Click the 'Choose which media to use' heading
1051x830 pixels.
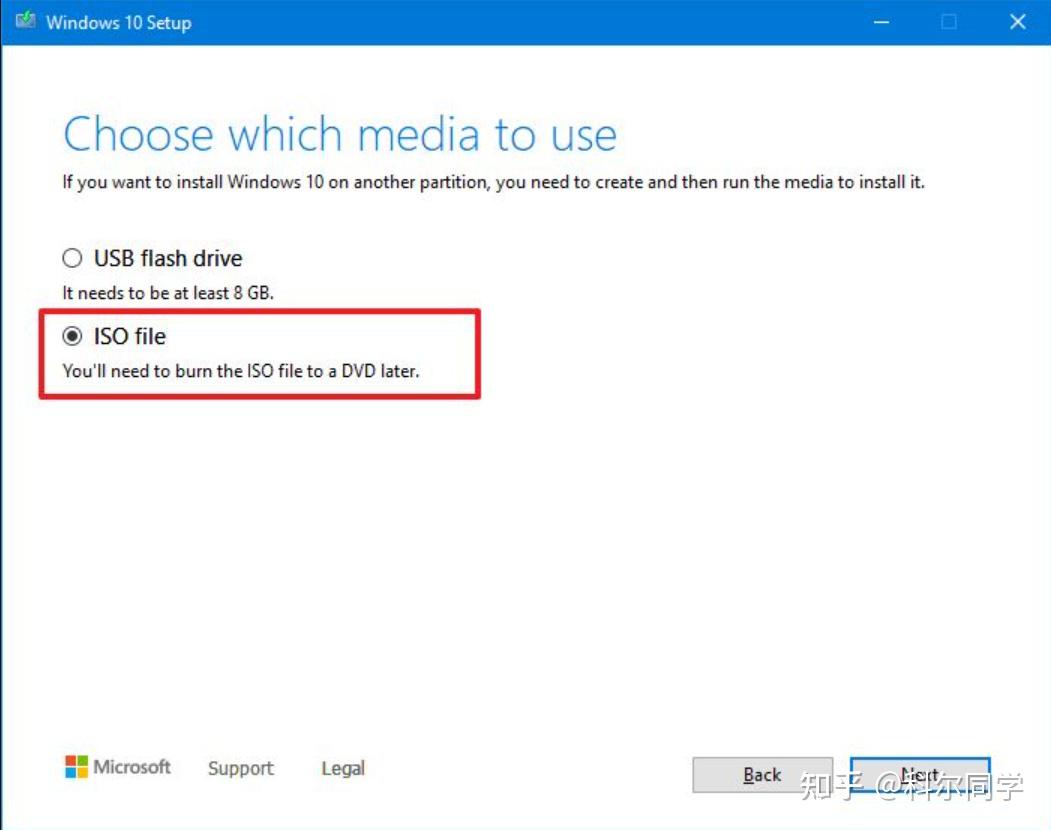(x=339, y=133)
